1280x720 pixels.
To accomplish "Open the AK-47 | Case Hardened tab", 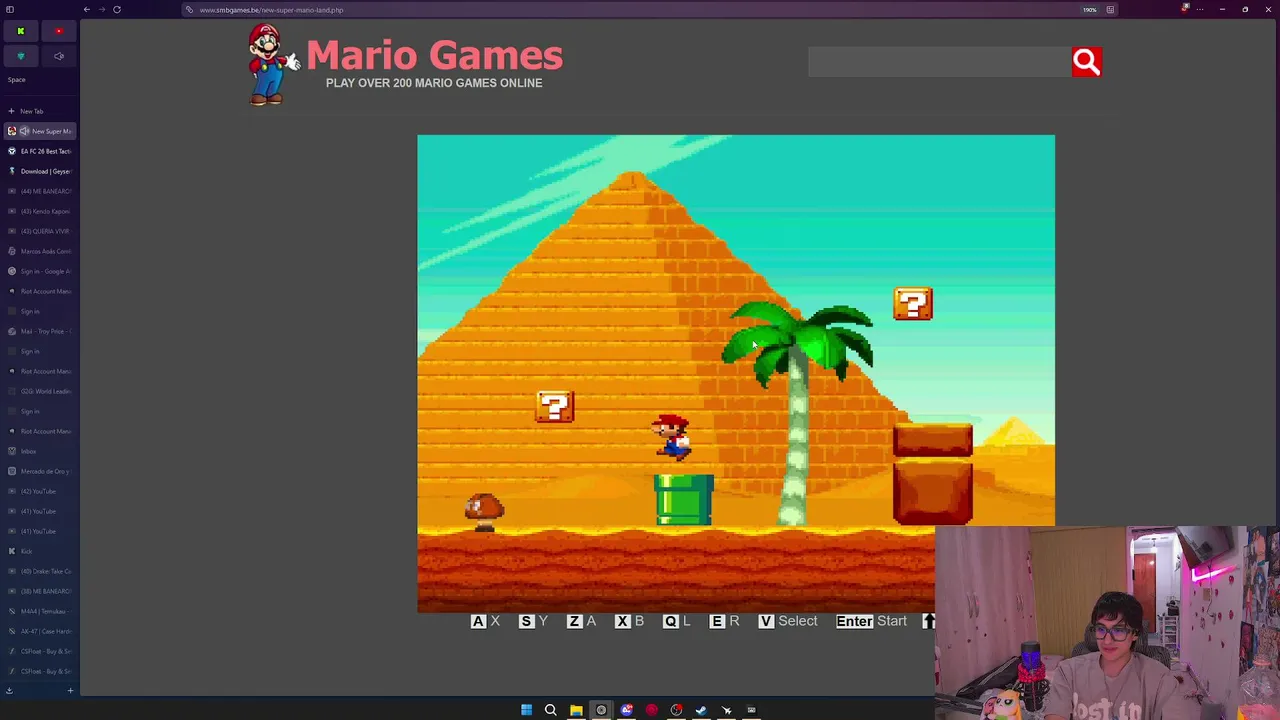I will [x=40, y=631].
